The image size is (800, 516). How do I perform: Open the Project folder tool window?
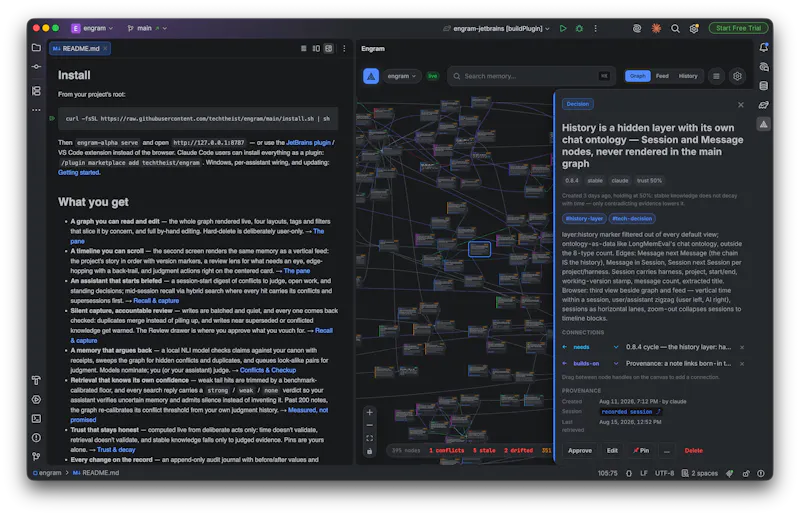(x=36, y=47)
